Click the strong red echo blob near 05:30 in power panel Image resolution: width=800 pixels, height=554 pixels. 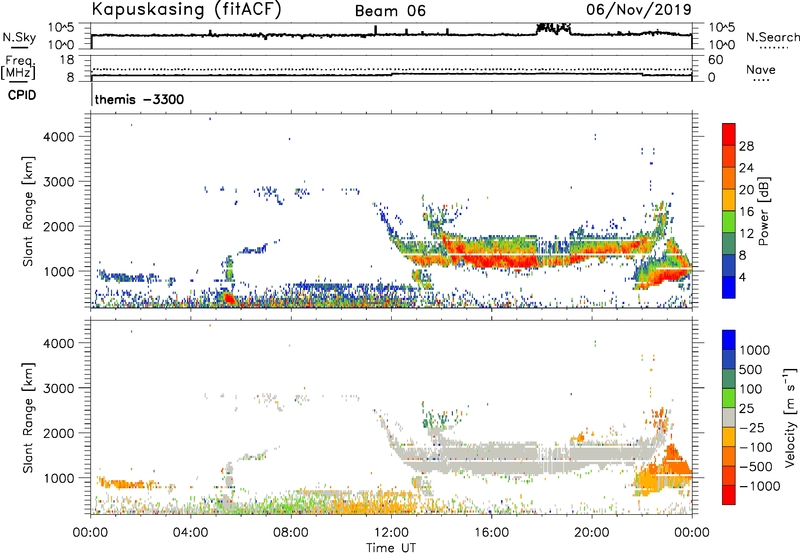228,298
